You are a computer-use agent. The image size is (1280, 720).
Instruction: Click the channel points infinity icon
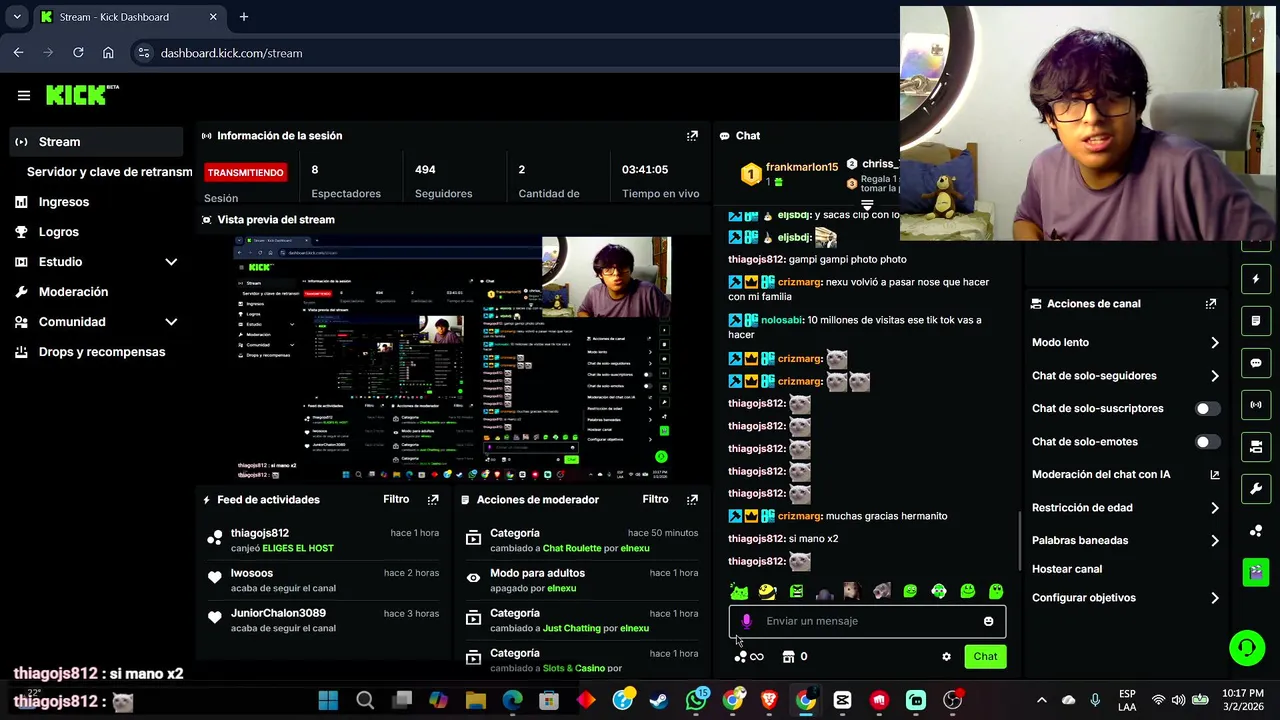749,657
